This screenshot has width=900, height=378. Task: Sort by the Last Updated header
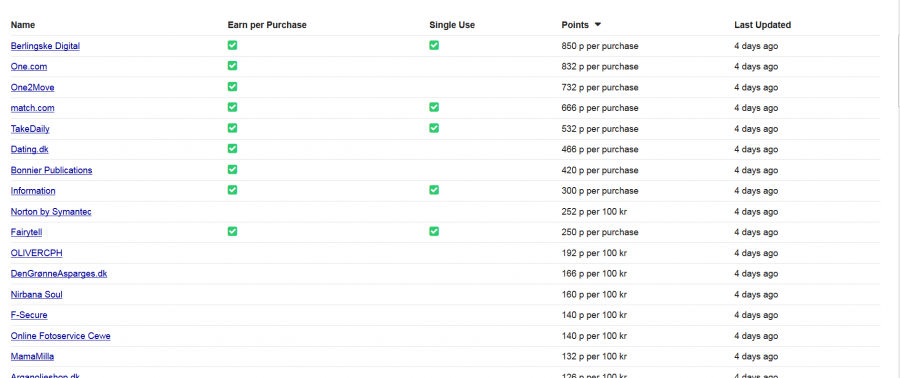(x=763, y=25)
